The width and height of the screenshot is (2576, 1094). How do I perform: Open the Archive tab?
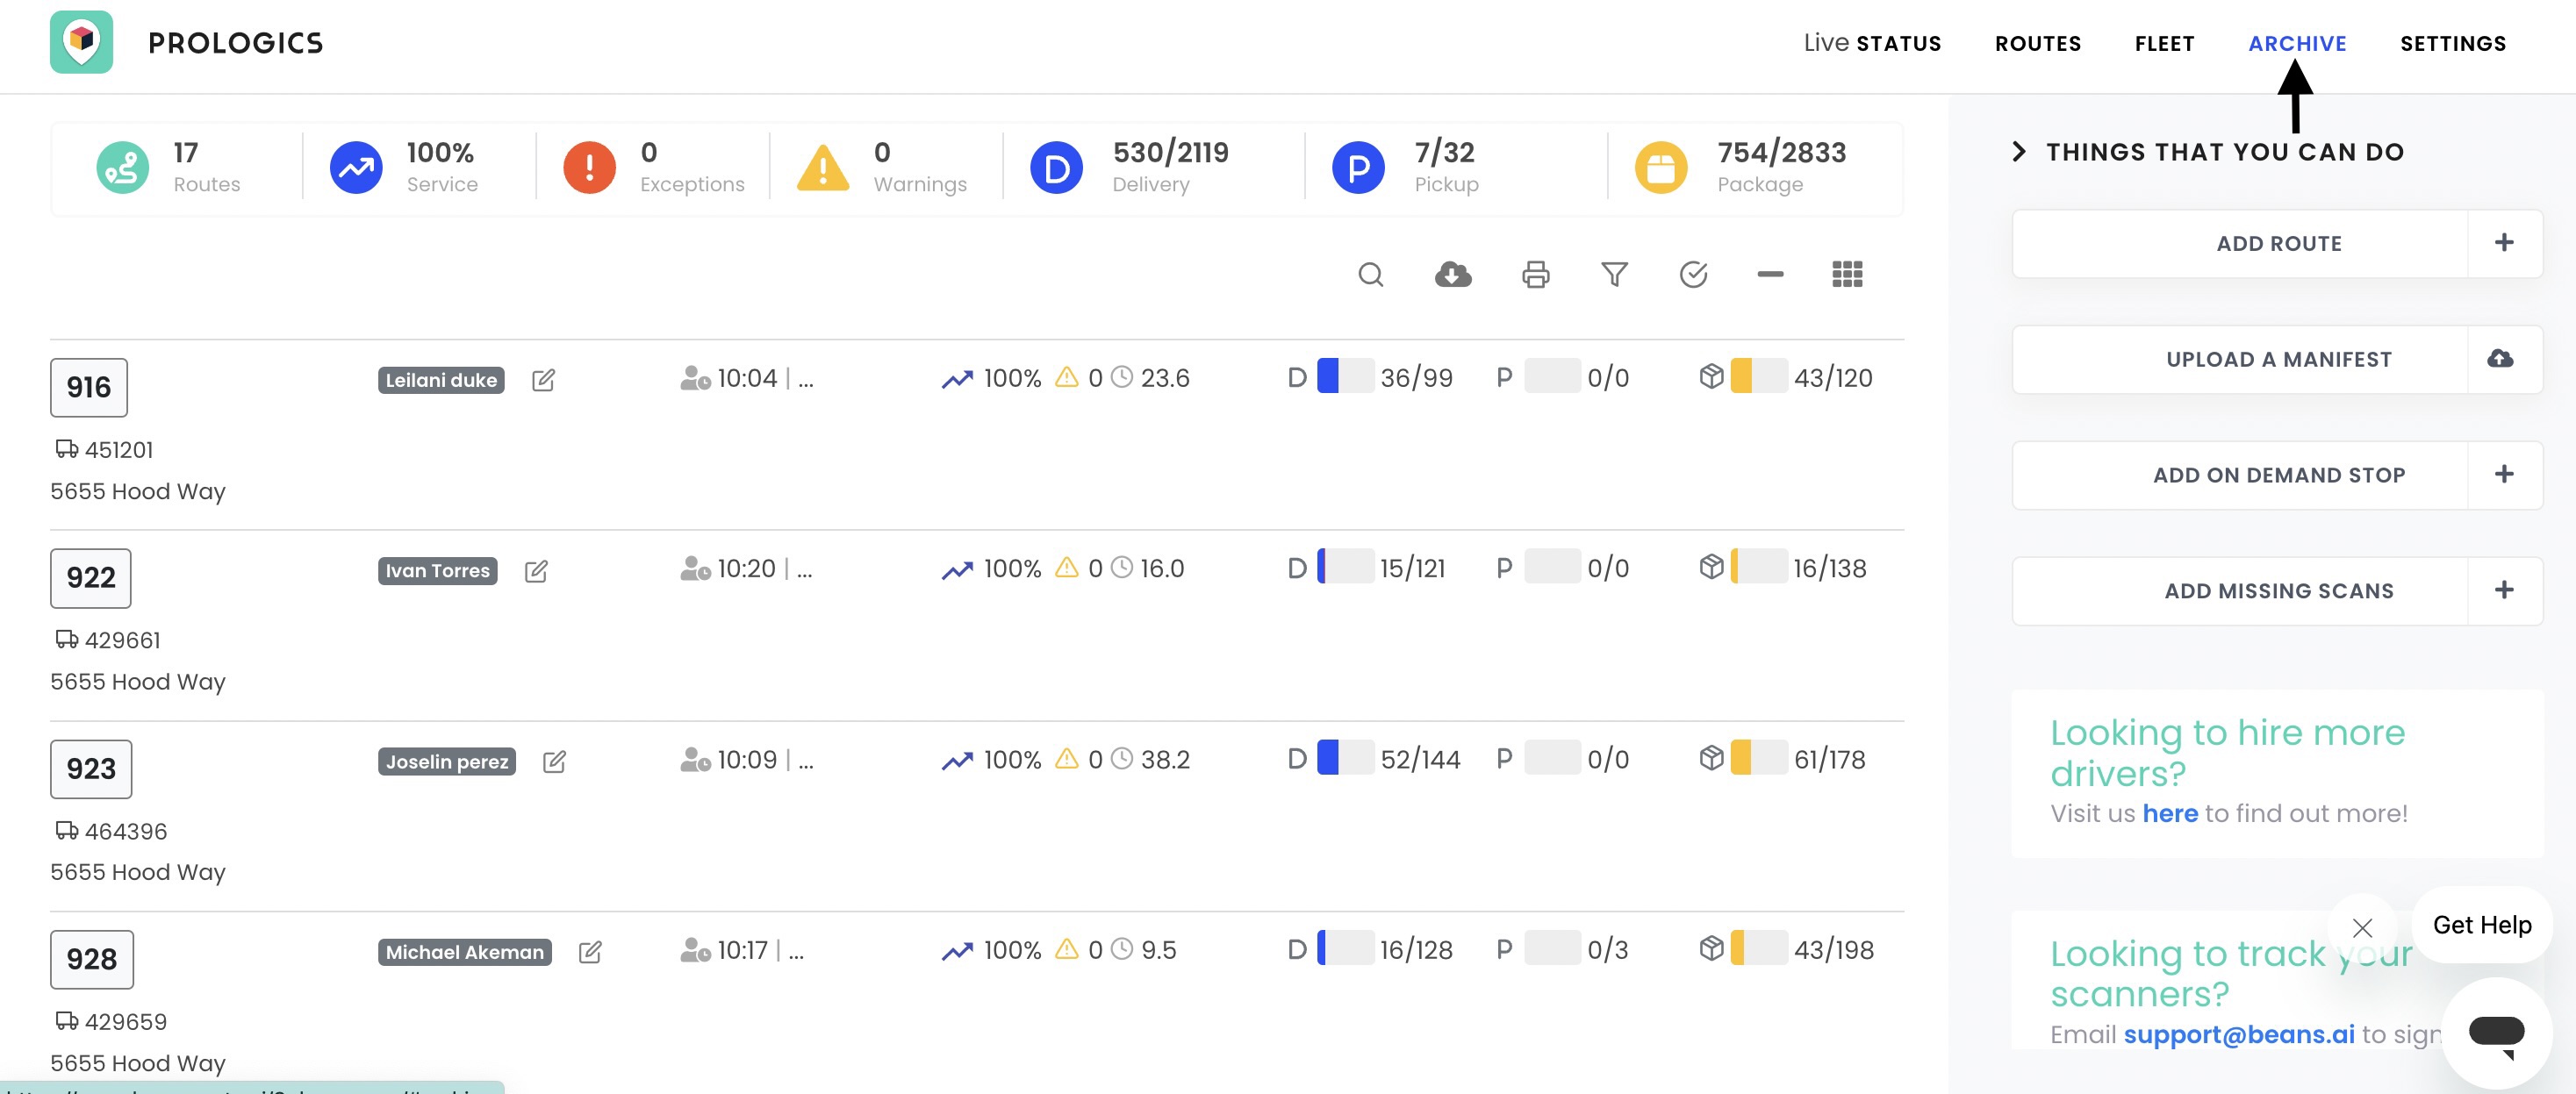tap(2297, 44)
